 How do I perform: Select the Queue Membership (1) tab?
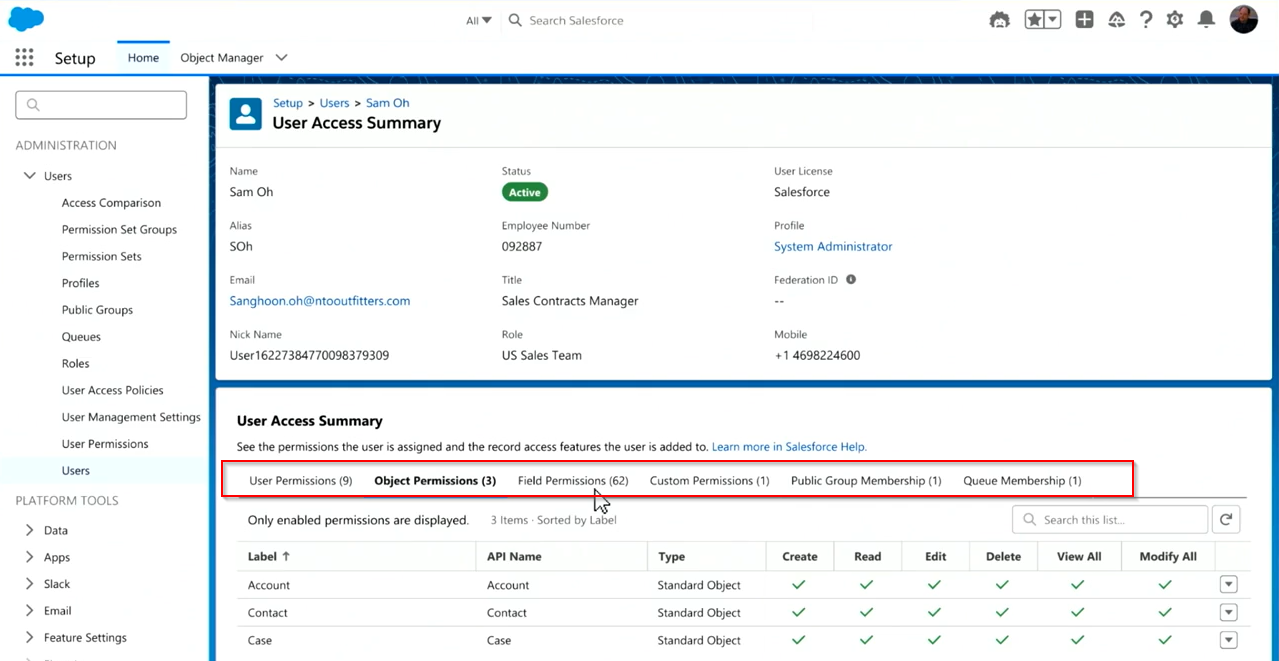click(1022, 481)
